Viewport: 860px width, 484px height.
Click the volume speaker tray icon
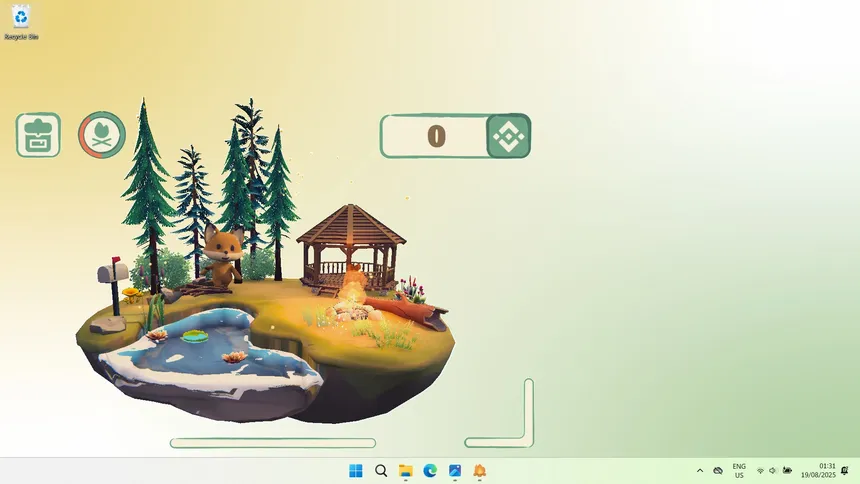tap(773, 471)
